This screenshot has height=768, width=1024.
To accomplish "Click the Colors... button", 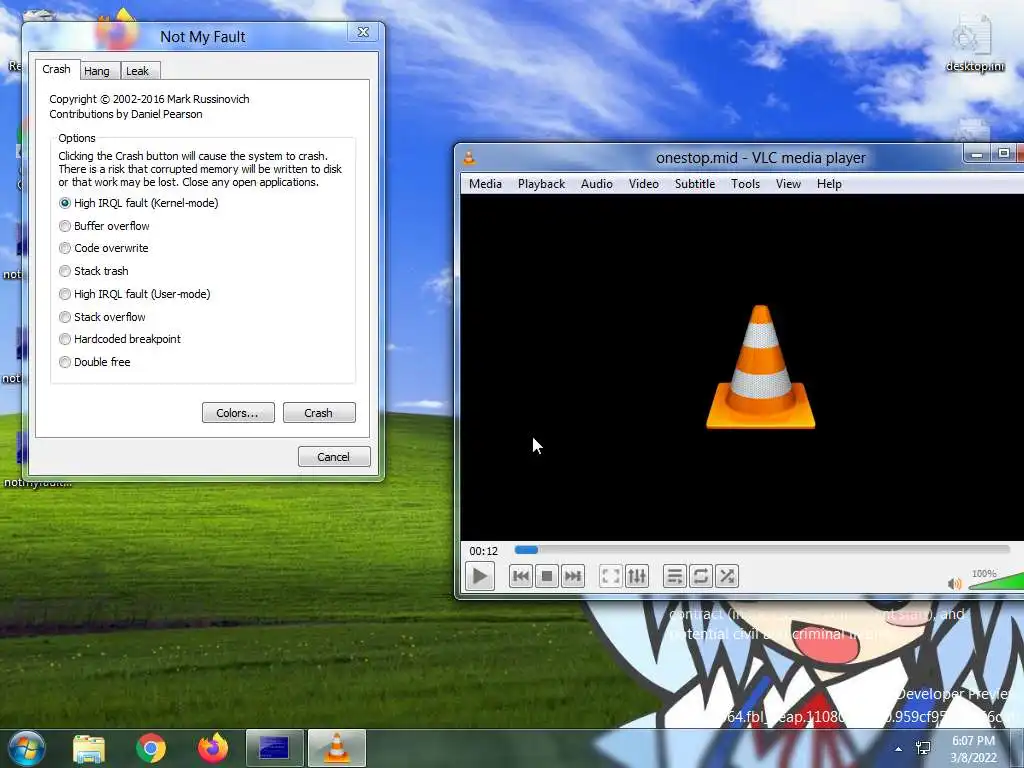I will [x=238, y=413].
